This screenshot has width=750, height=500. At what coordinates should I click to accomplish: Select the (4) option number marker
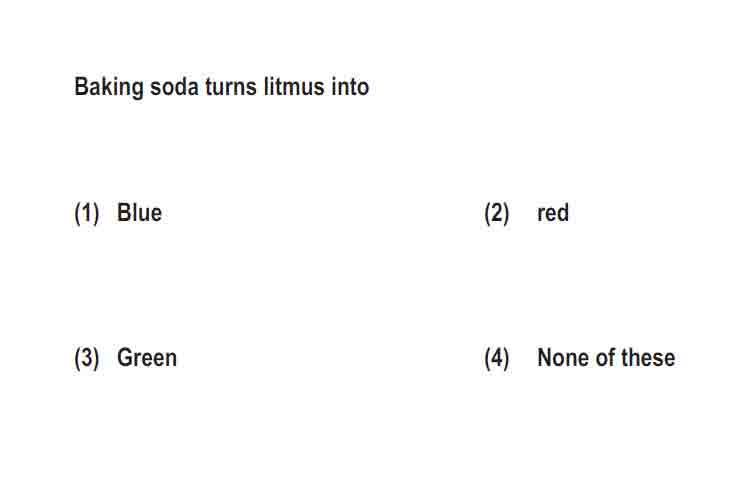pos(496,358)
